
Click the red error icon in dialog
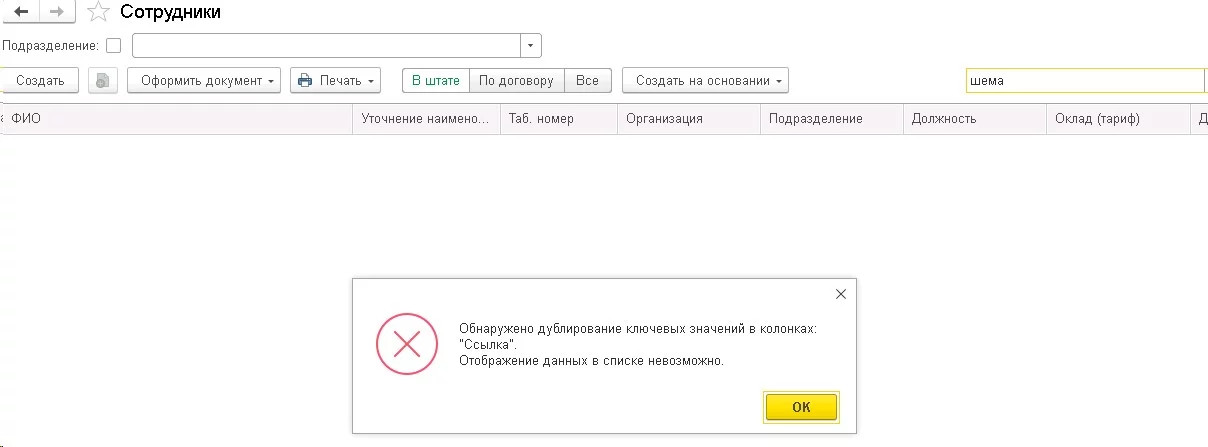407,345
